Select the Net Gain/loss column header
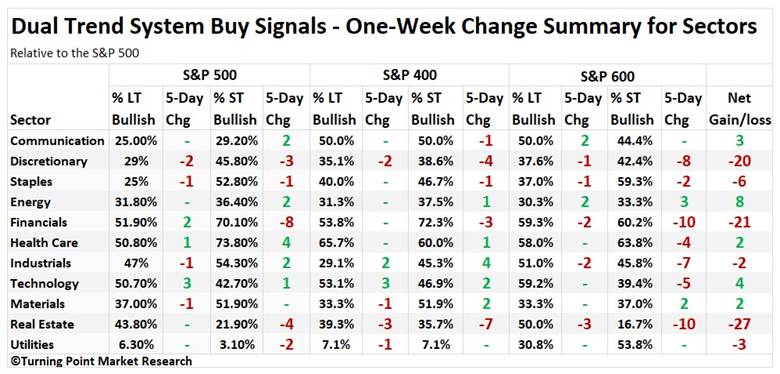780x374 pixels. tap(742, 109)
